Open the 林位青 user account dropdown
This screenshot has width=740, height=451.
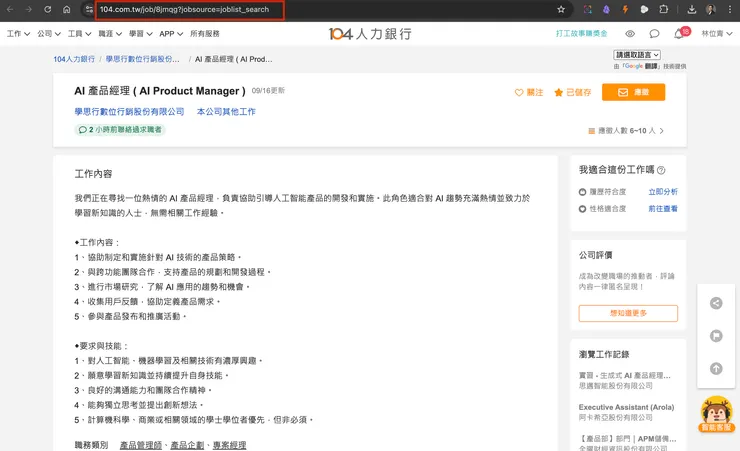[x=717, y=33]
